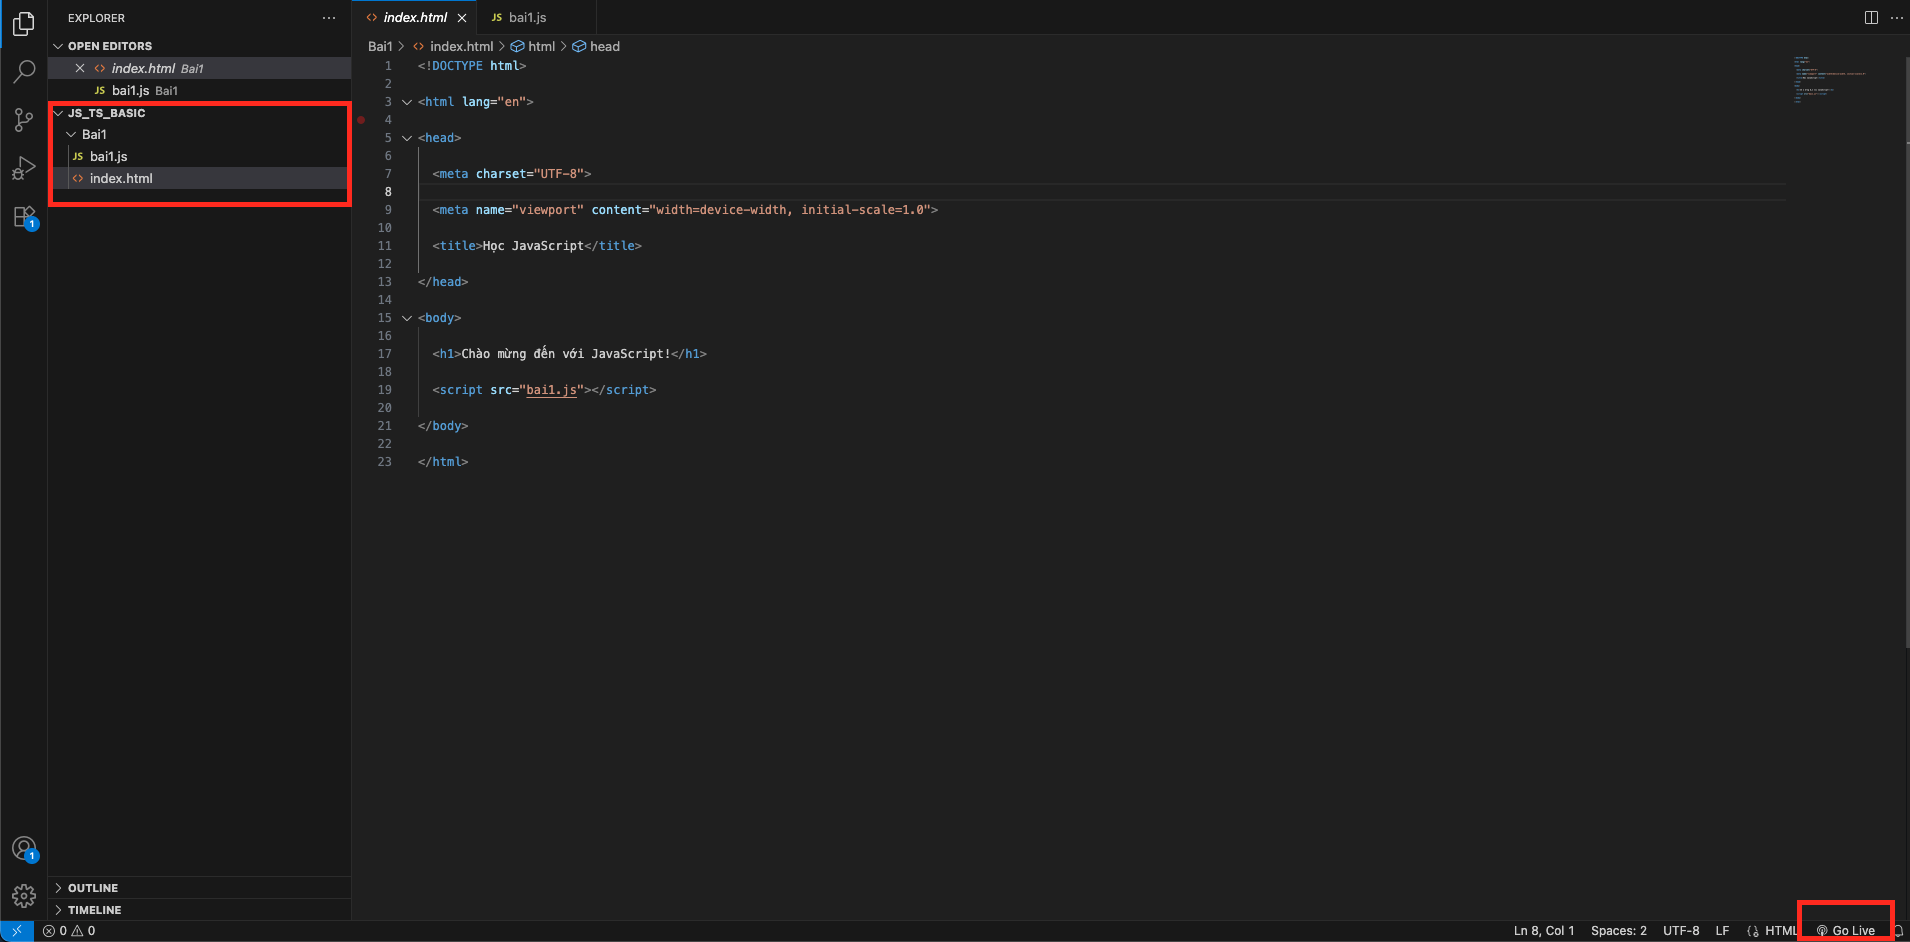This screenshot has width=1910, height=942.
Task: Toggle breakpoint dot on line 4
Action: [361, 120]
